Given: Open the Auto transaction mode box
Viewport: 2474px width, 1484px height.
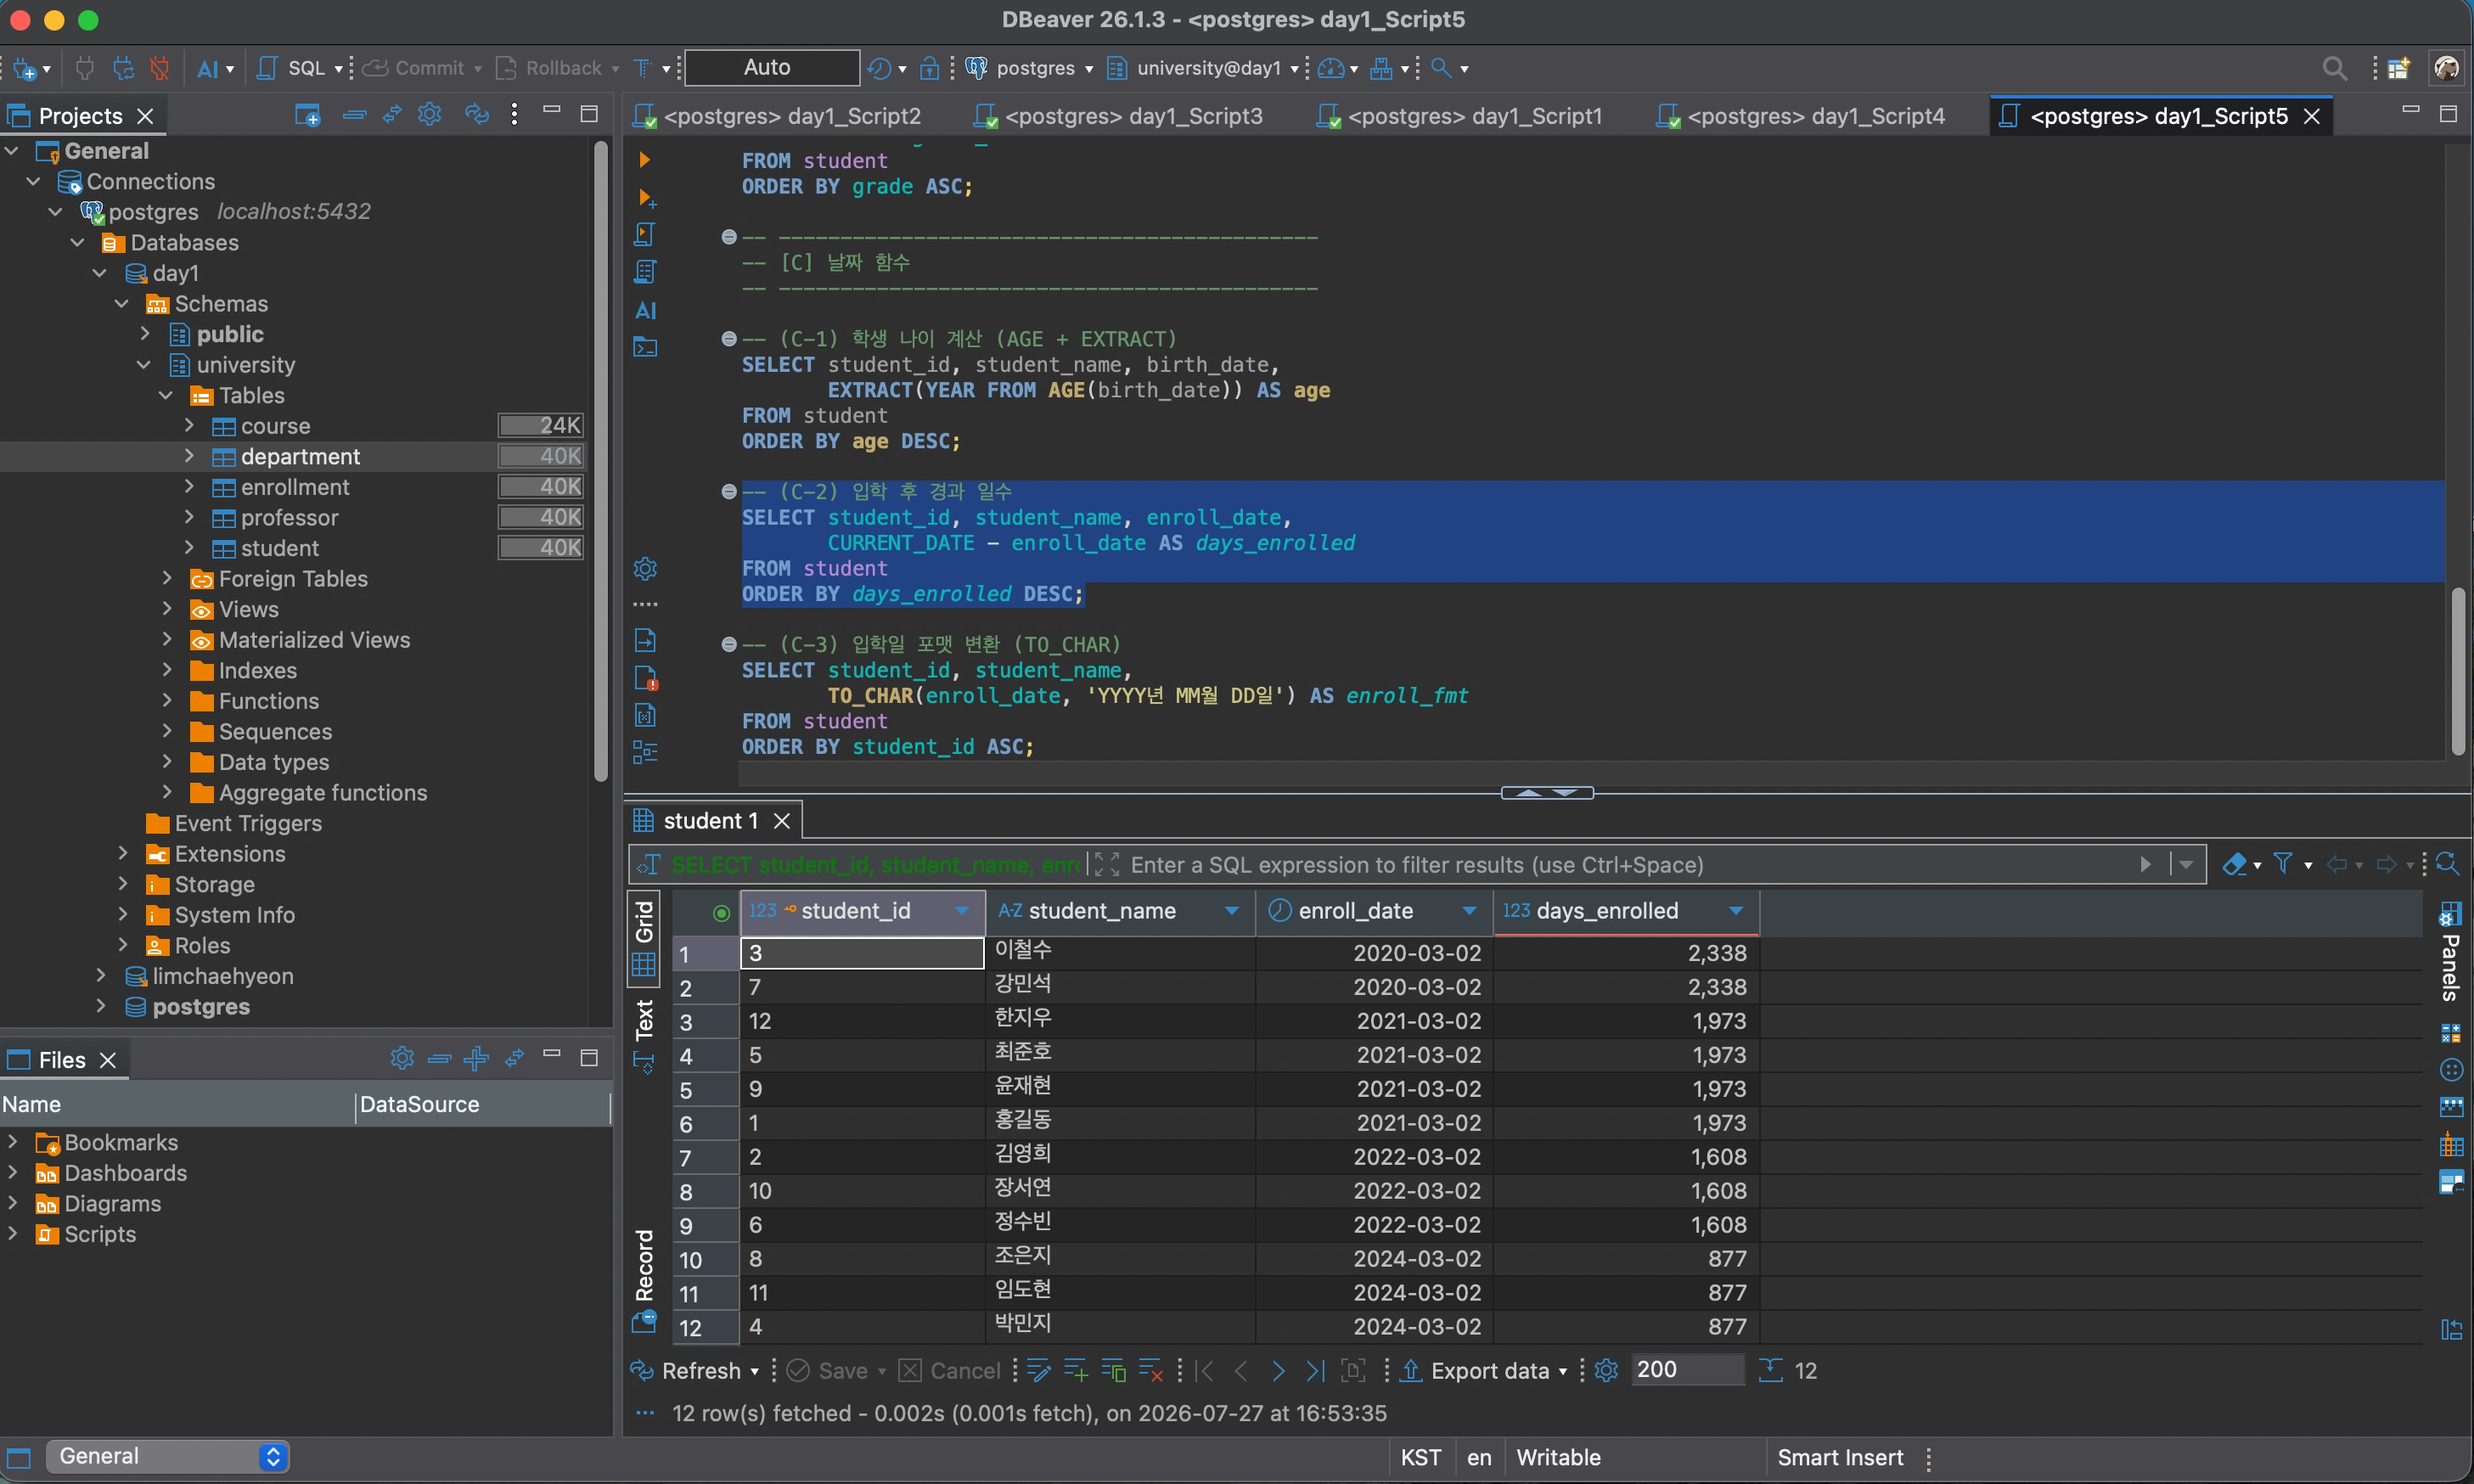Looking at the screenshot, I should coord(770,67).
